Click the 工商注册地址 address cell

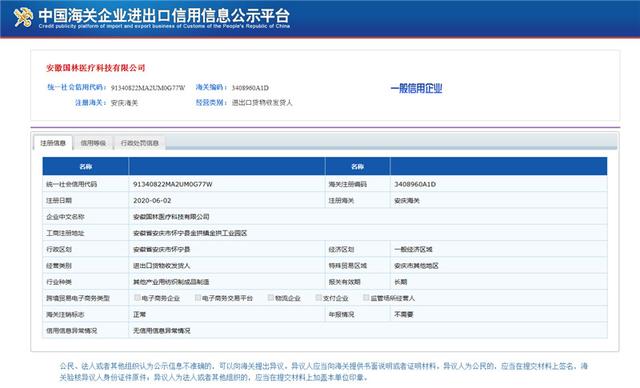pyautogui.click(x=368, y=233)
